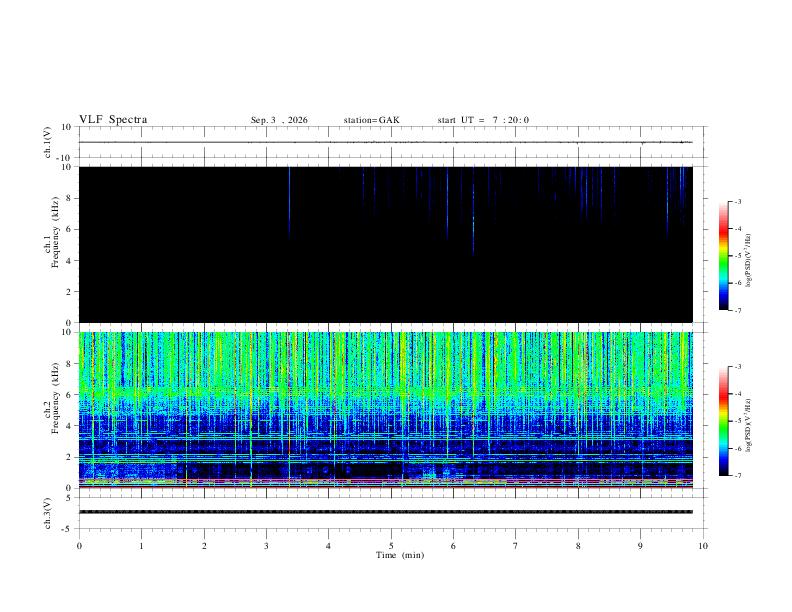The image size is (792, 612).
Task: Click the -3 label on ch.1 color bar
Action: tap(737, 201)
